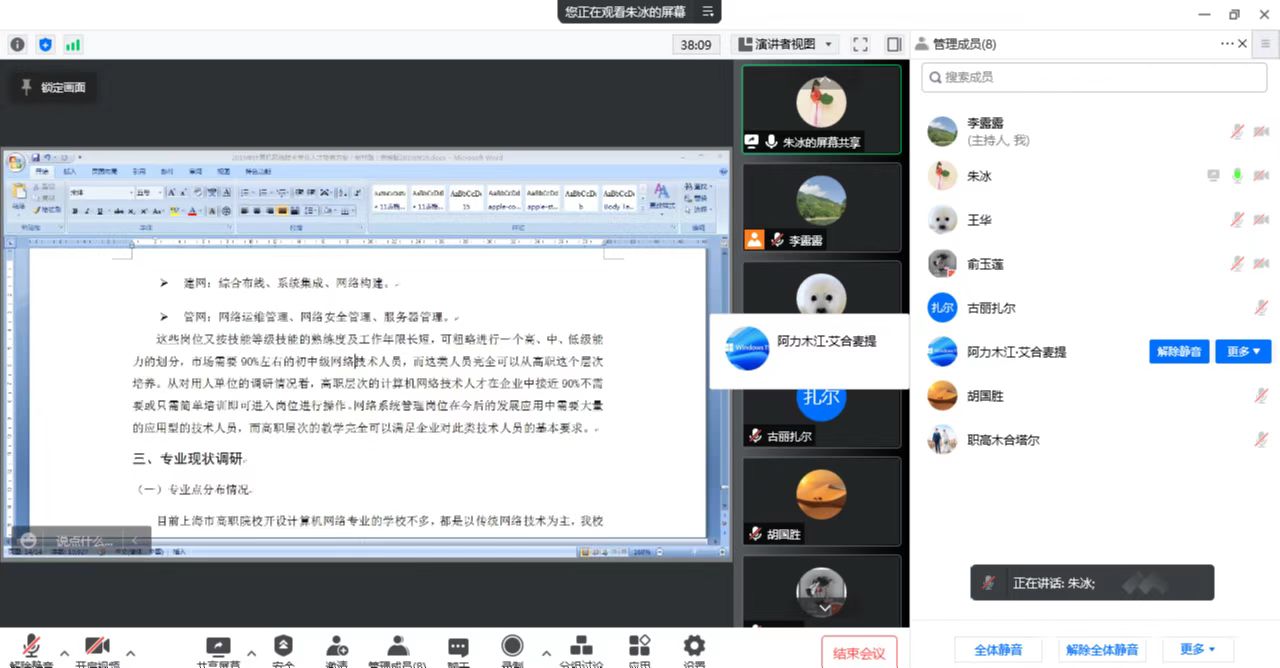Open the three-dots menu in members panel

[1227, 44]
